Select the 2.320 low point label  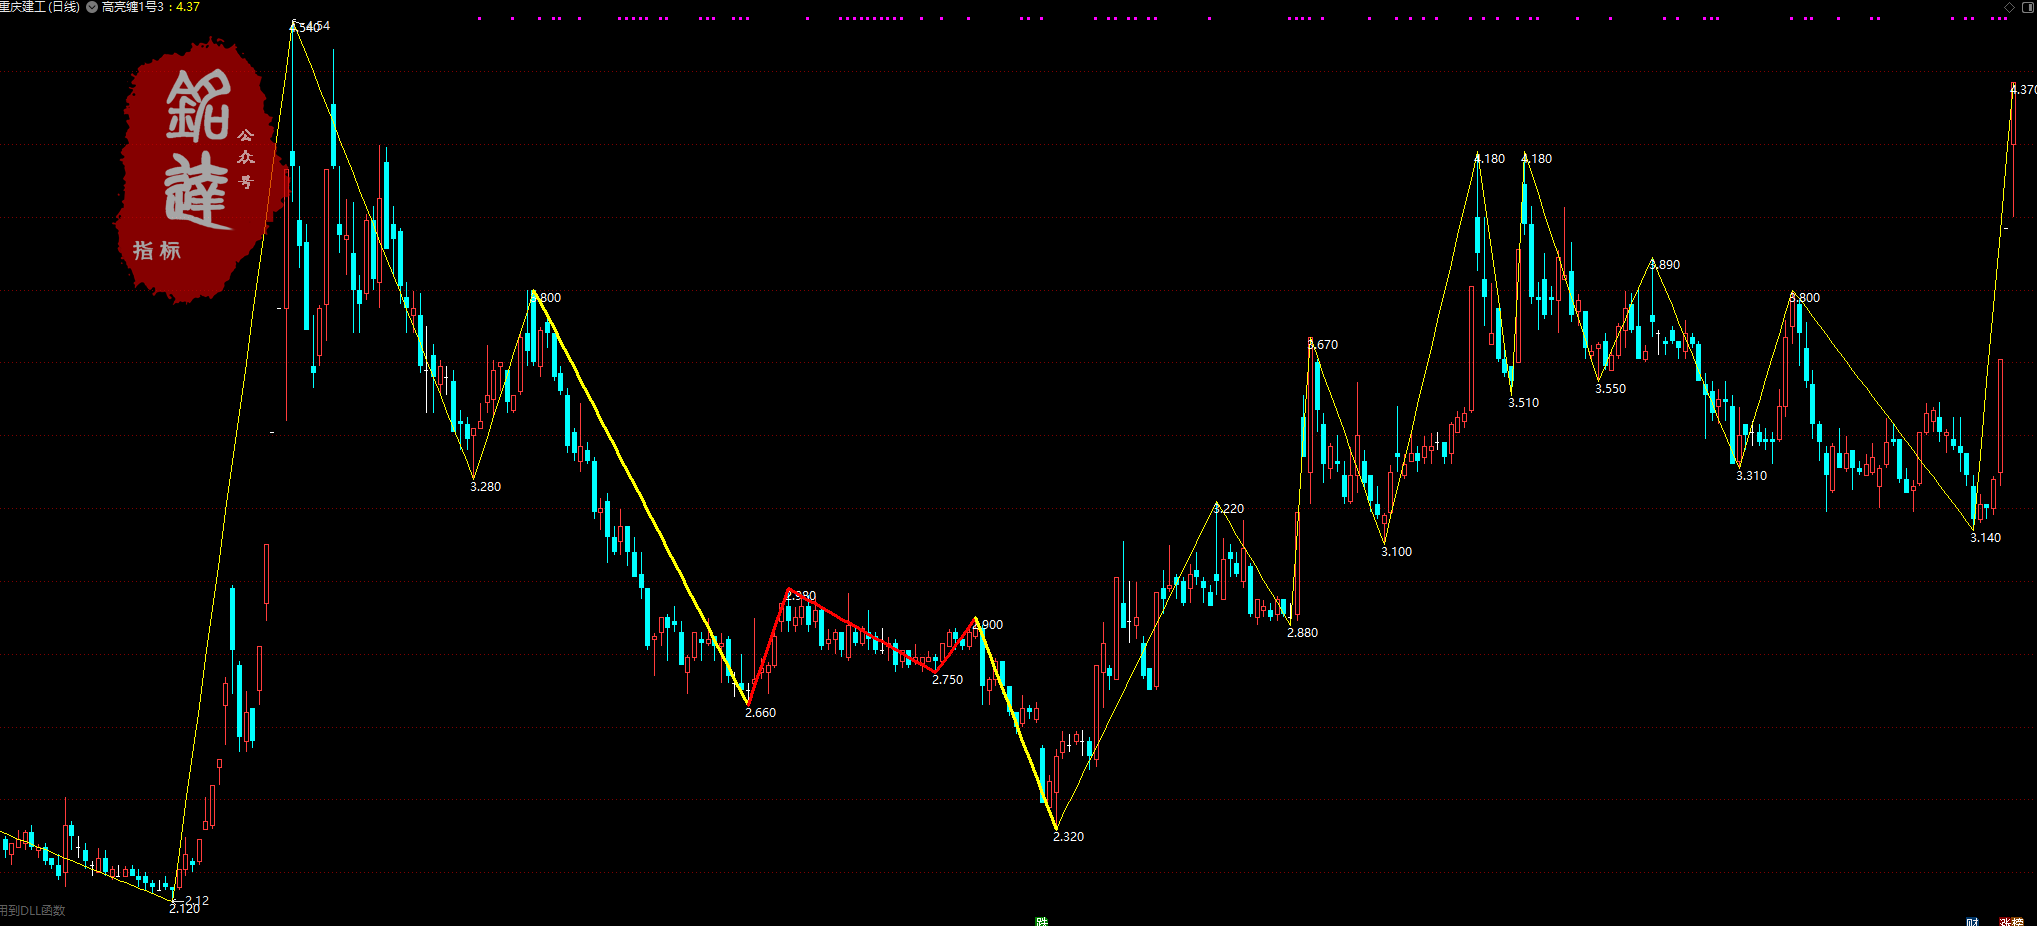click(x=1068, y=837)
